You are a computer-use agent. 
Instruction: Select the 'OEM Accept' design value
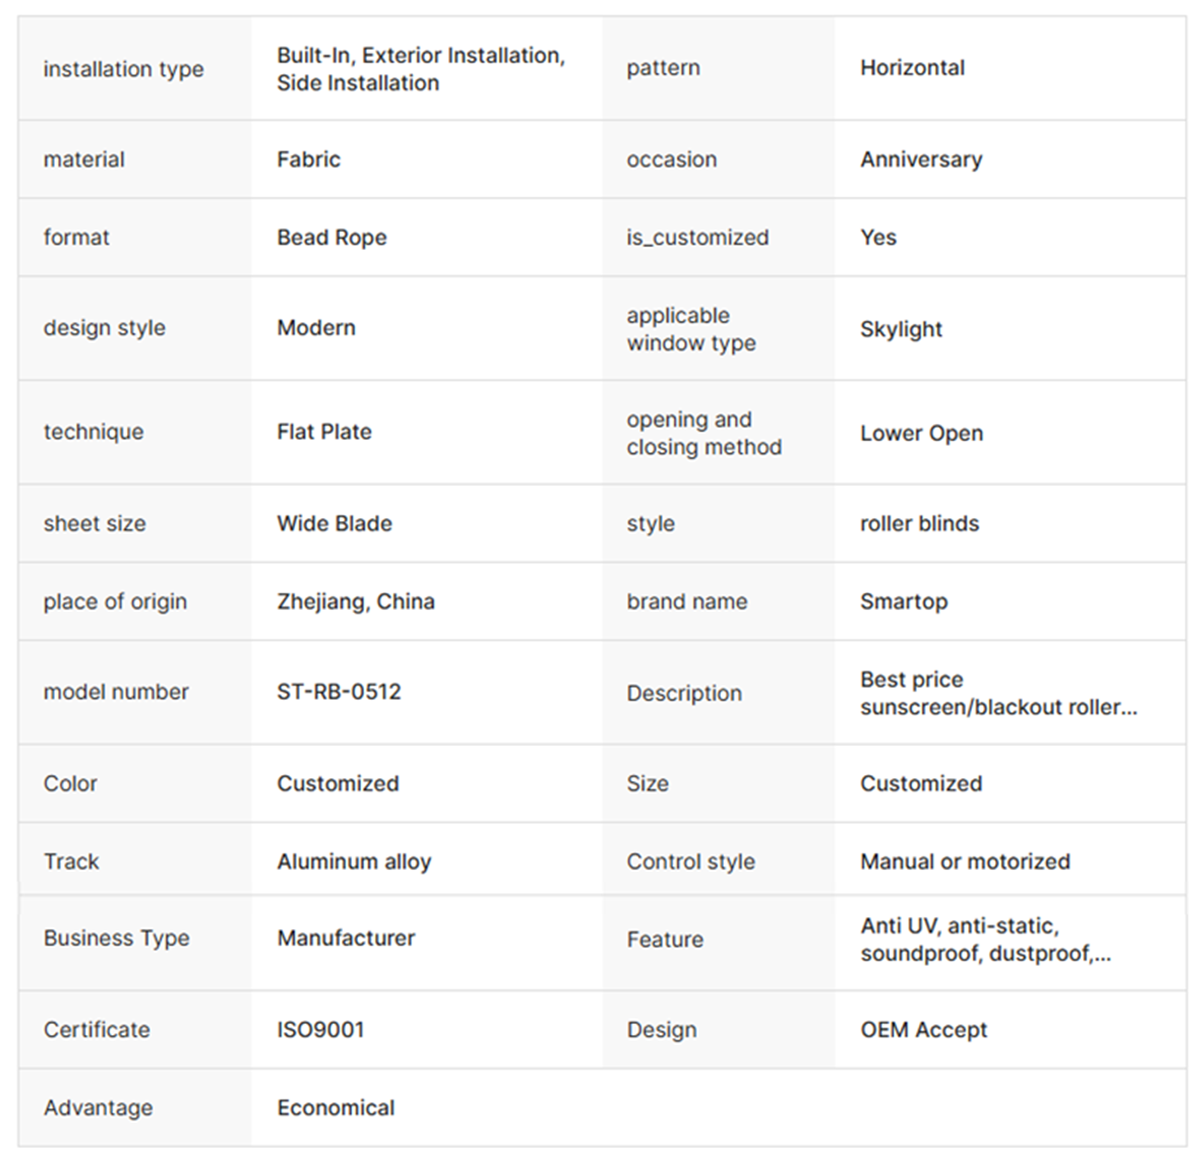click(923, 1029)
